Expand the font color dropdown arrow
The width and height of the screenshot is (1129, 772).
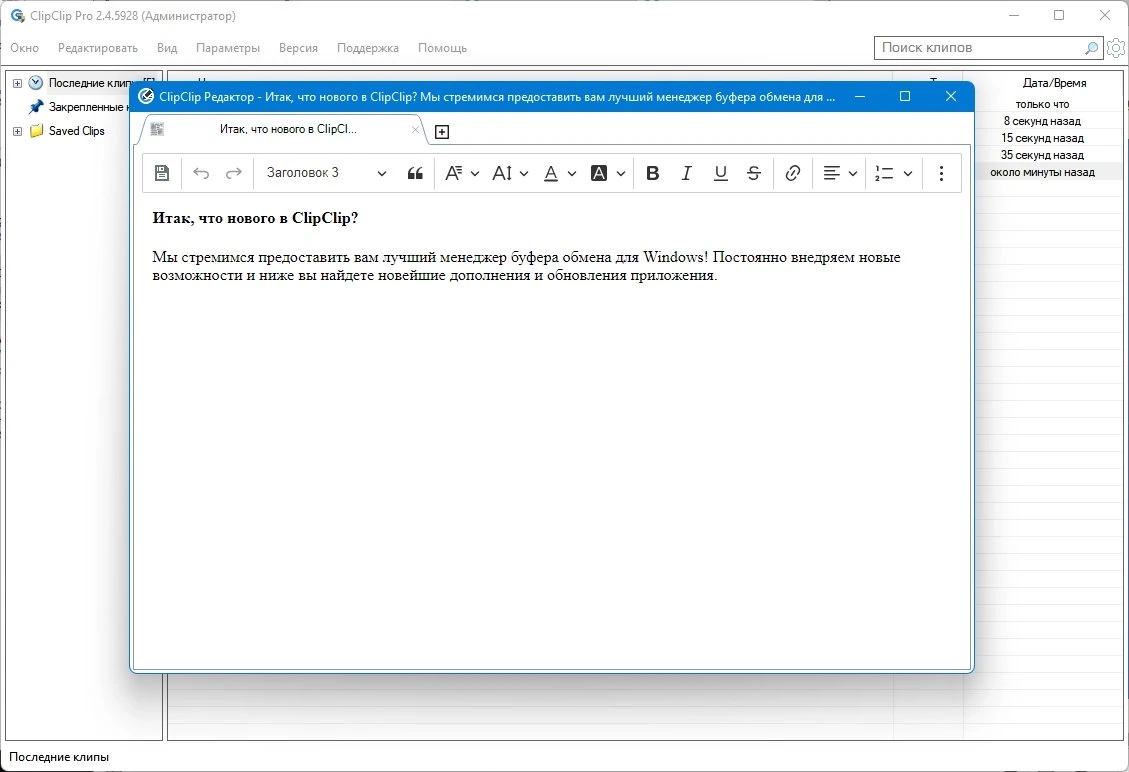pyautogui.click(x=572, y=174)
